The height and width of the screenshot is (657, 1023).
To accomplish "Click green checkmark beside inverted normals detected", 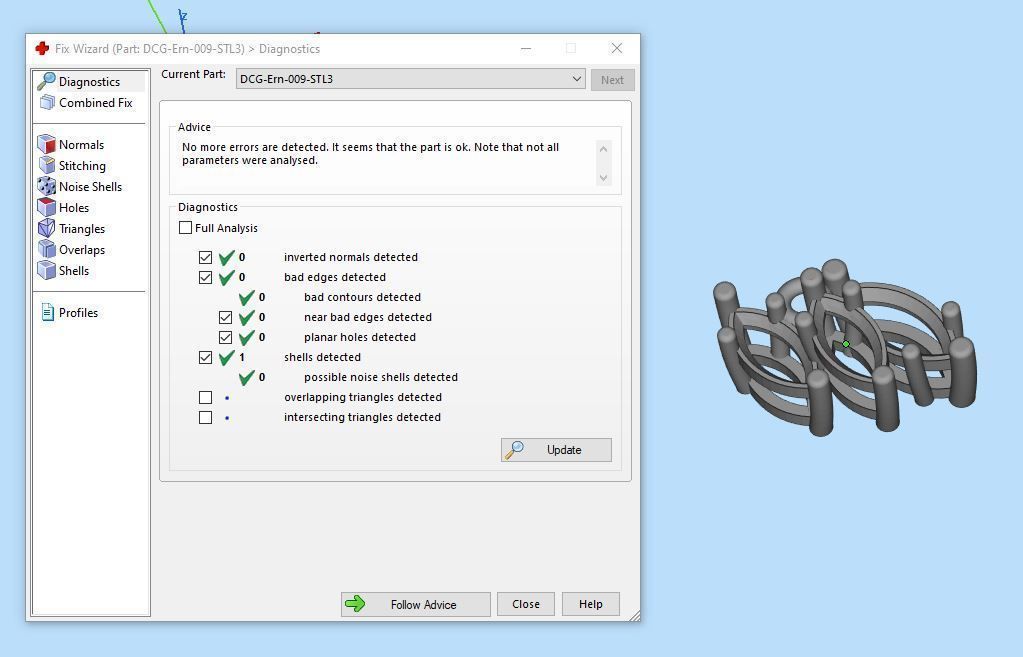I will point(226,257).
